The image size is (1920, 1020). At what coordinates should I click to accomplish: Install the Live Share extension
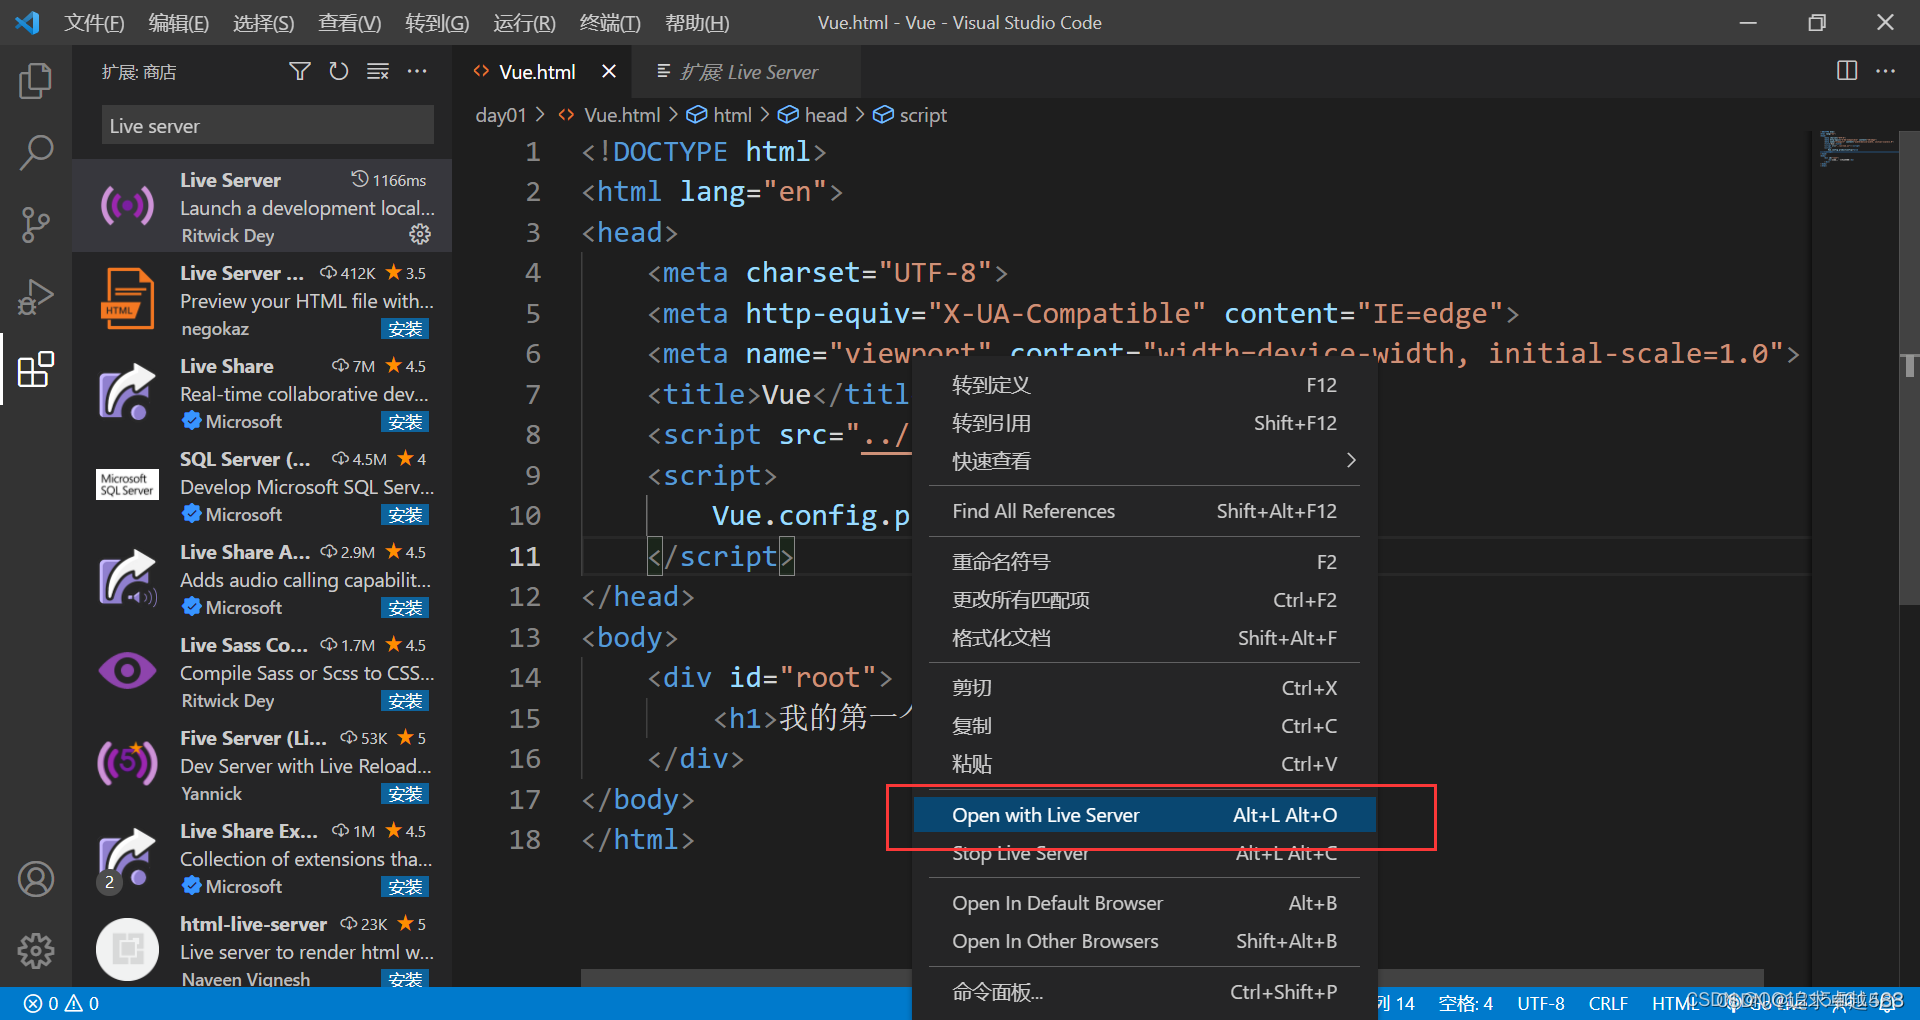click(x=404, y=421)
